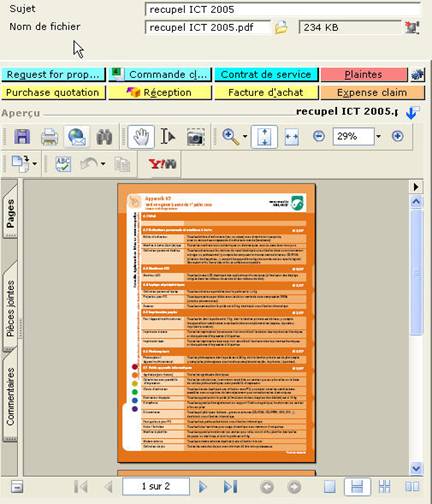432x504 pixels.
Task: Open the undo history dropdown arrow
Action: [x=103, y=164]
